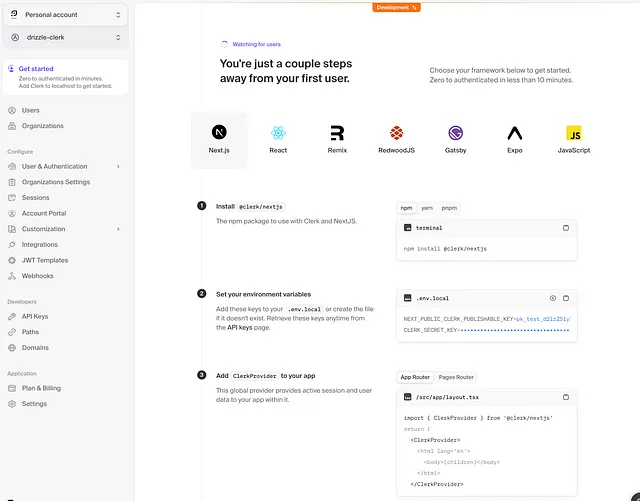640x501 pixels.
Task: Copy the /src/app/layout.tsx code snippet
Action: point(566,397)
